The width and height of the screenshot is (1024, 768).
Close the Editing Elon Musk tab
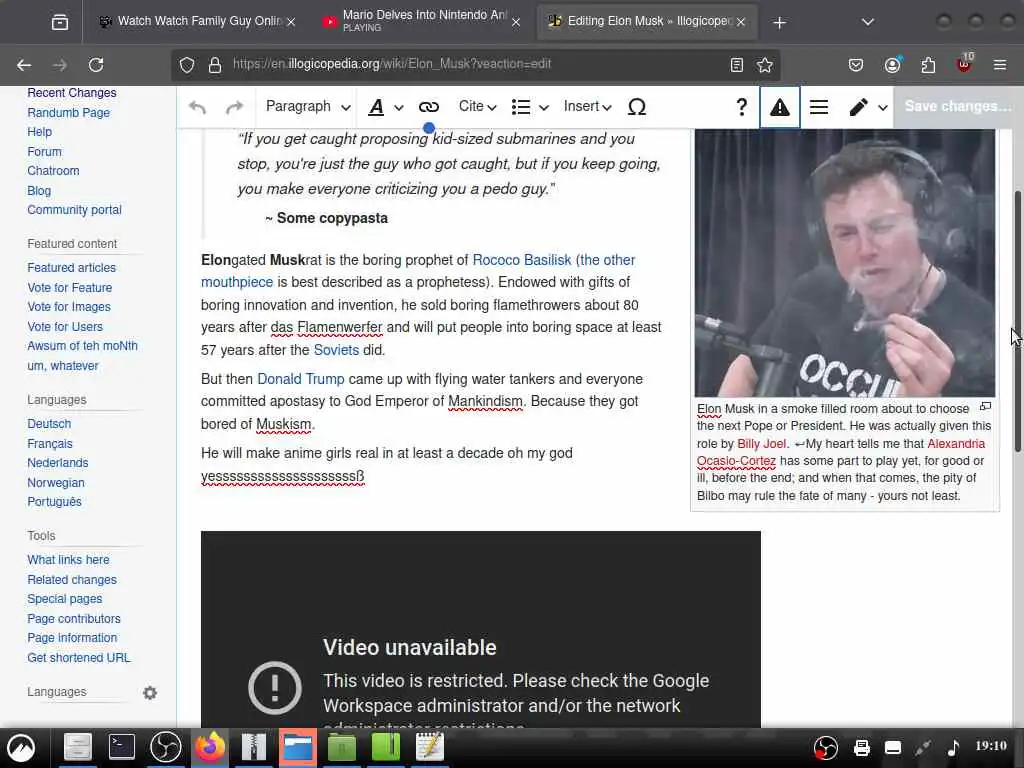pyautogui.click(x=741, y=22)
